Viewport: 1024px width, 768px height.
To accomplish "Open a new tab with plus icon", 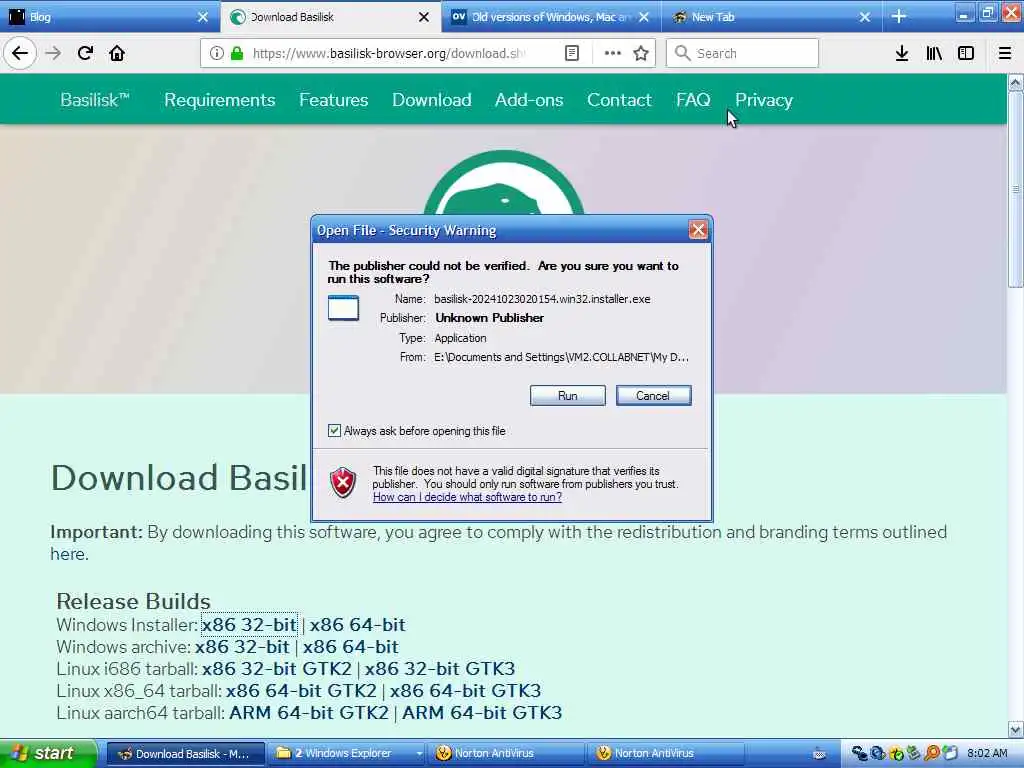I will [899, 16].
